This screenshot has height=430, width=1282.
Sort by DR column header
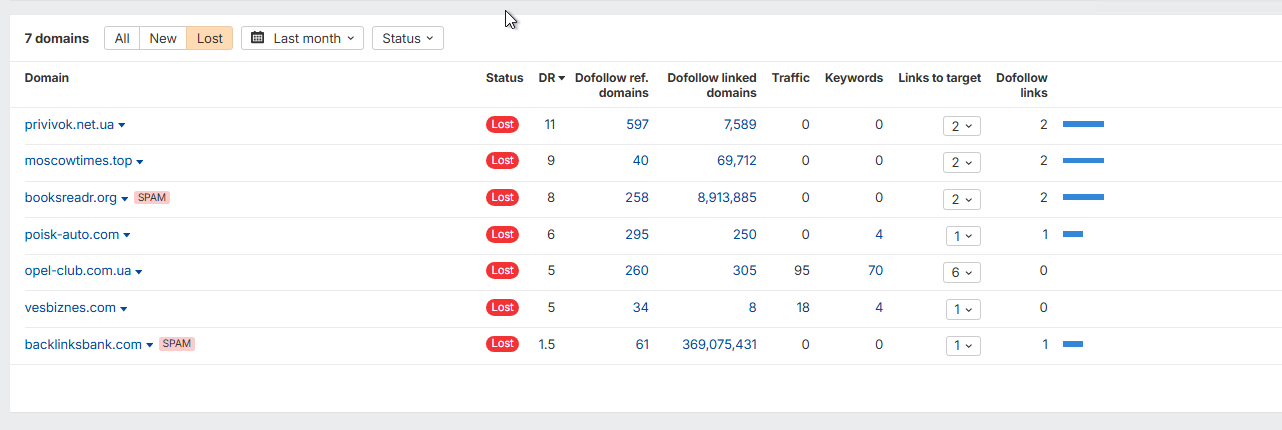click(x=552, y=78)
